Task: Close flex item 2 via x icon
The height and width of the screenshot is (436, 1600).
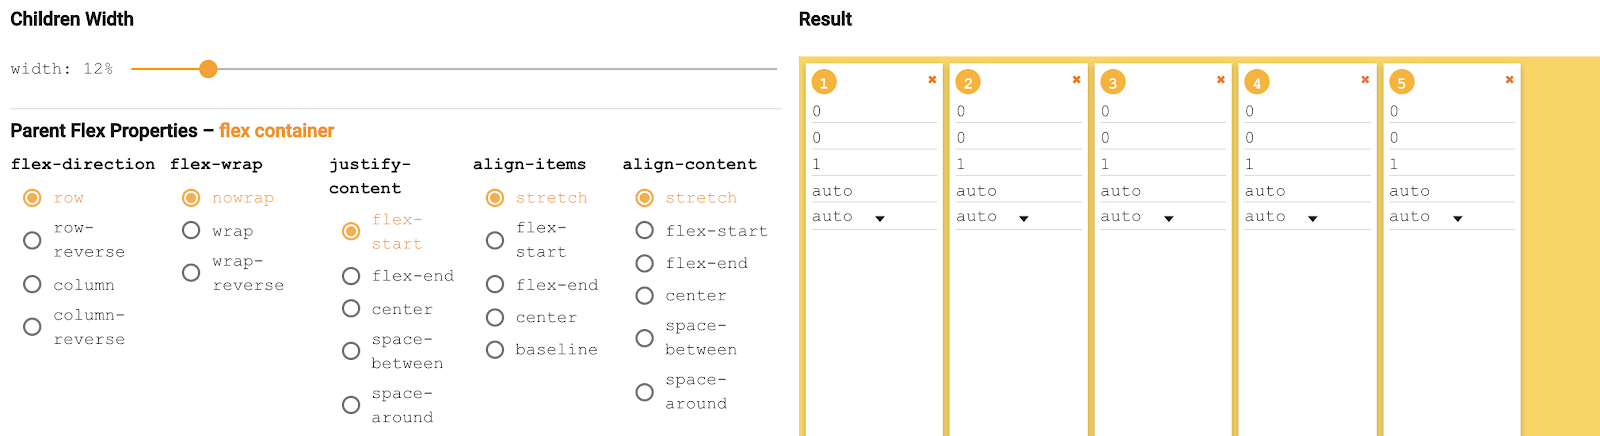Action: tap(1076, 80)
